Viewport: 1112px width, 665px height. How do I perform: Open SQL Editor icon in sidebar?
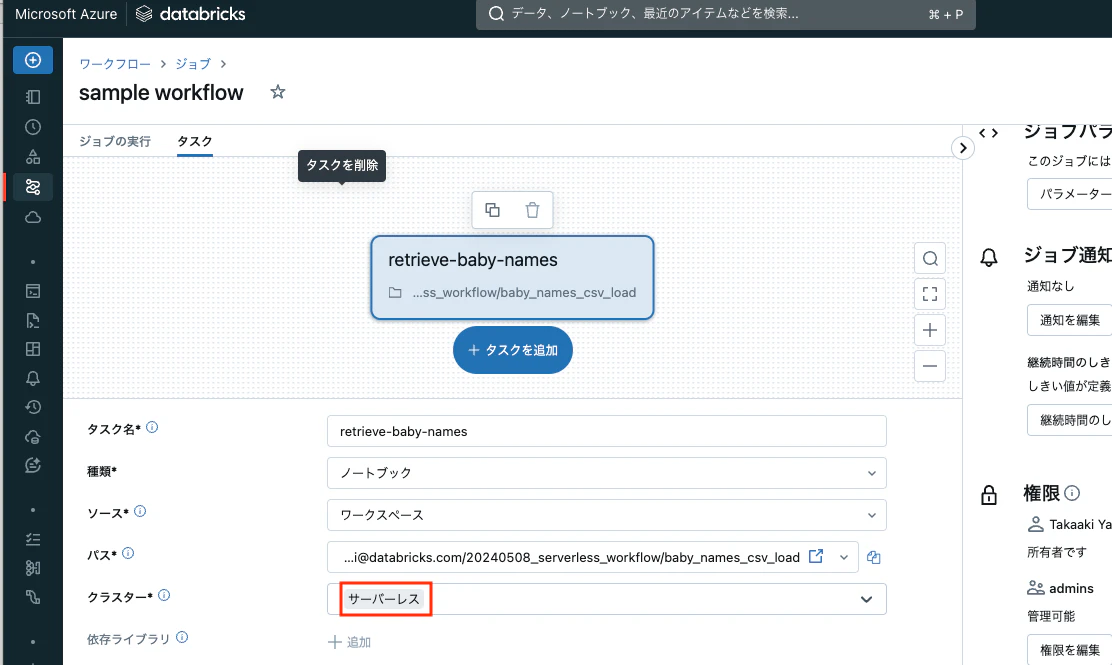pos(33,291)
